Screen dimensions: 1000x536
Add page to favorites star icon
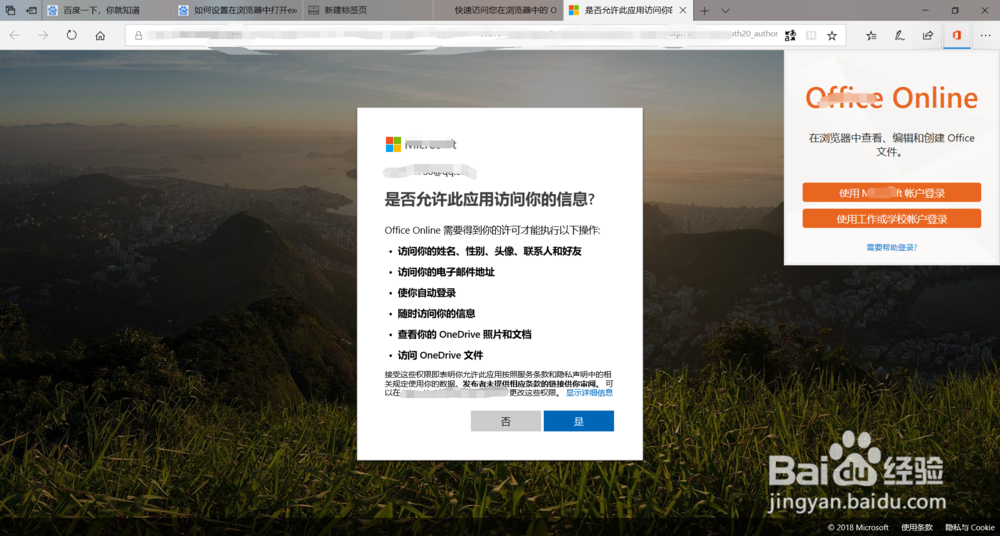point(832,36)
